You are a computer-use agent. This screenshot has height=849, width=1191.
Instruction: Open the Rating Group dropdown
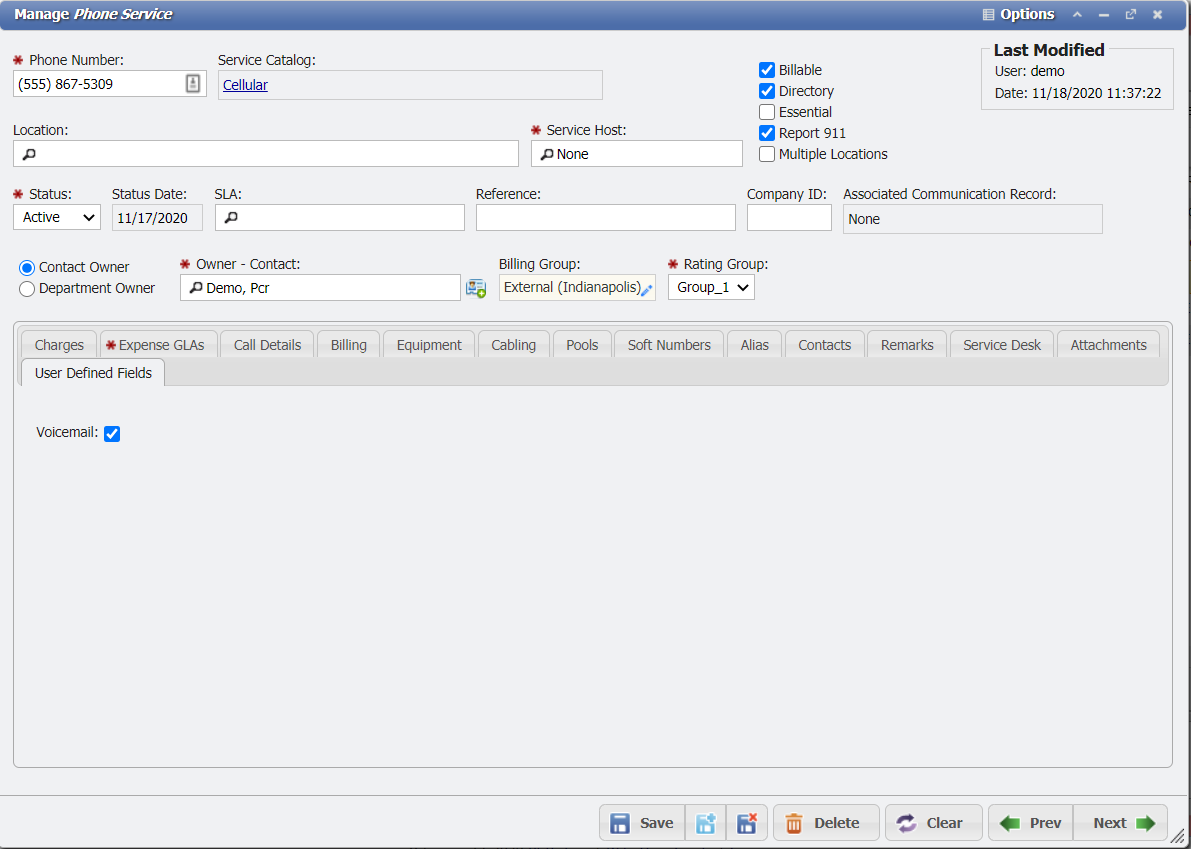(710, 287)
